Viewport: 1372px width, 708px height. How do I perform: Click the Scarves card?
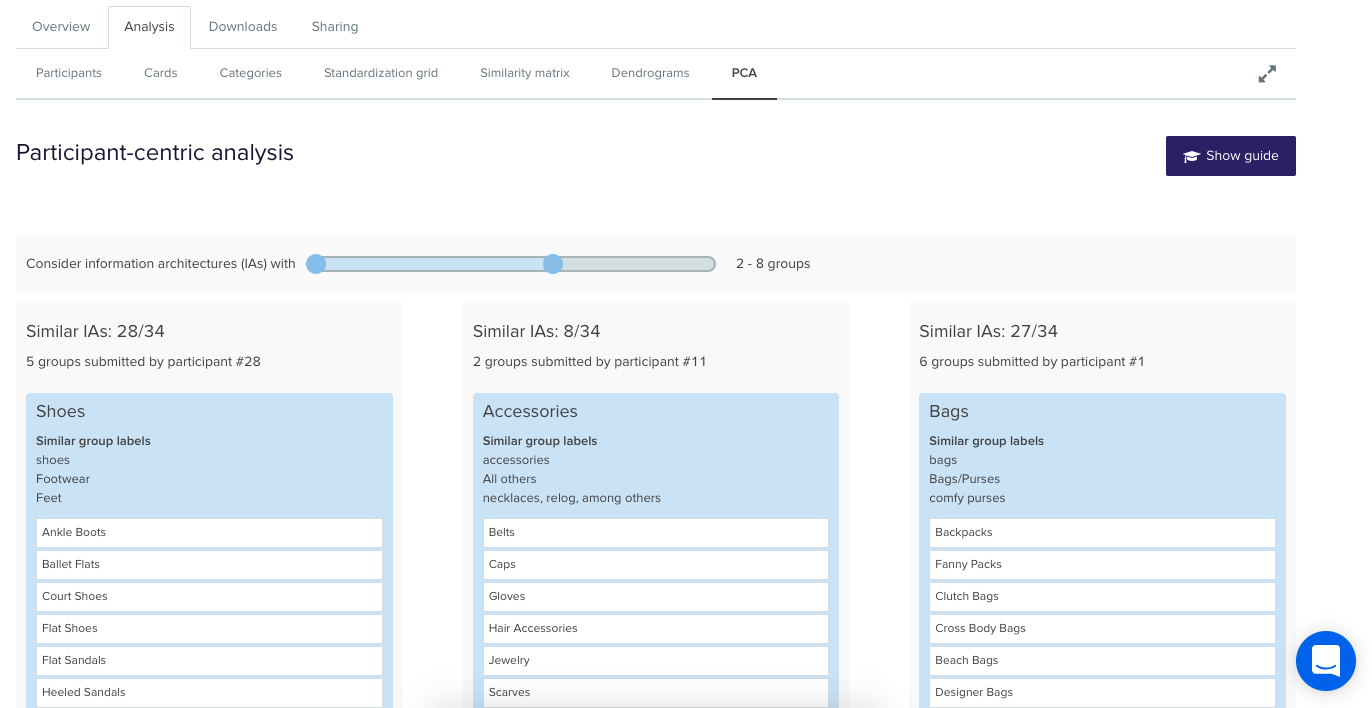656,692
